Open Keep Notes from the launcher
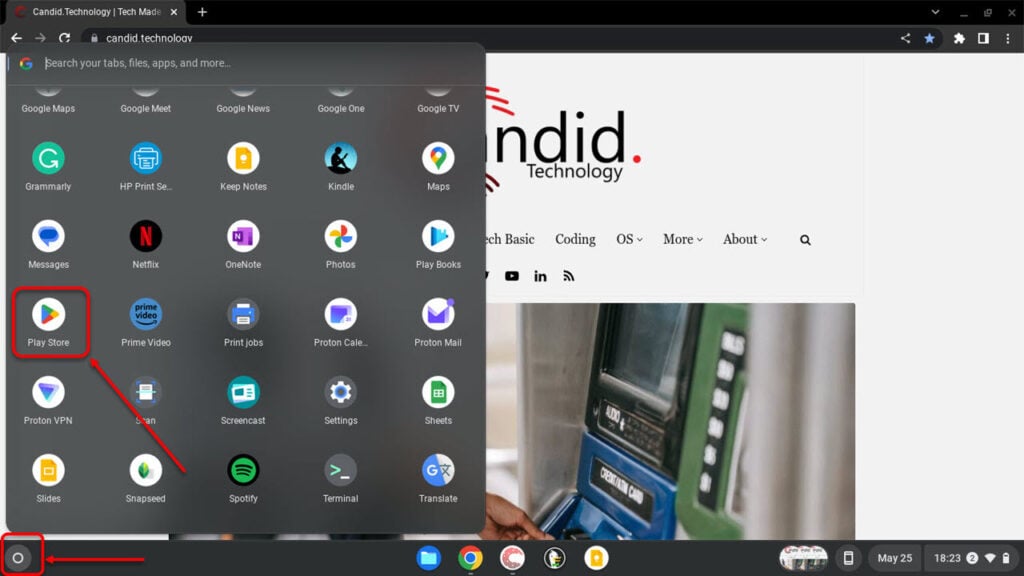The height and width of the screenshot is (576, 1024). (243, 159)
